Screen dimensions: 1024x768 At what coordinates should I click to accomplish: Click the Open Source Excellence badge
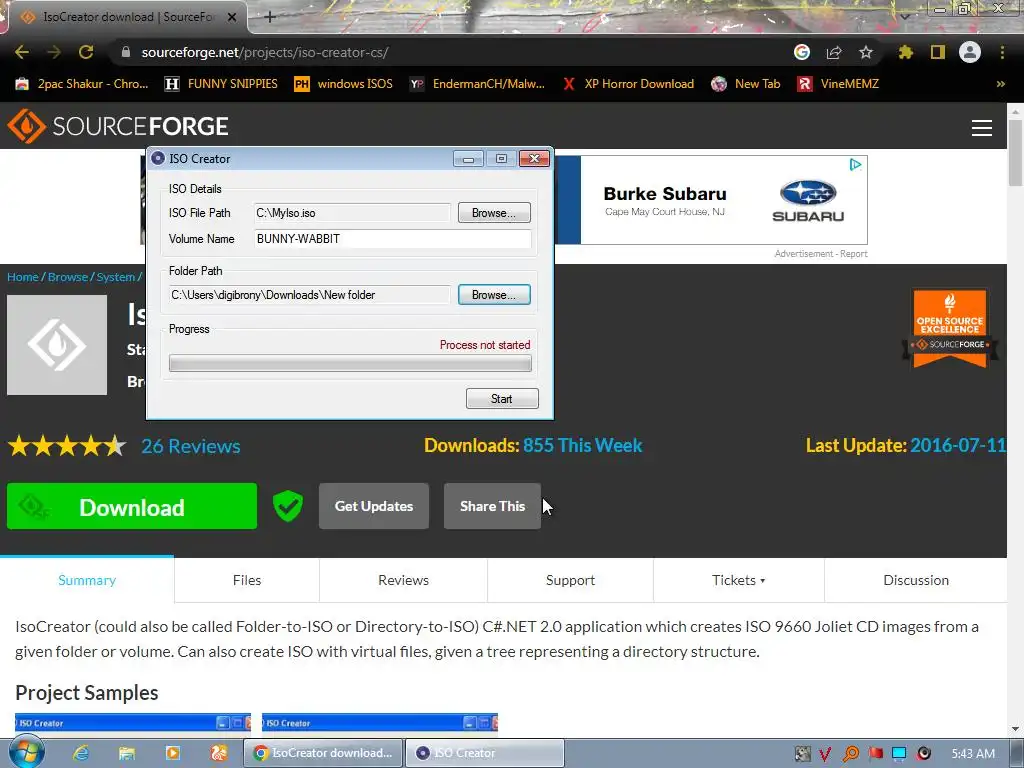pos(950,330)
